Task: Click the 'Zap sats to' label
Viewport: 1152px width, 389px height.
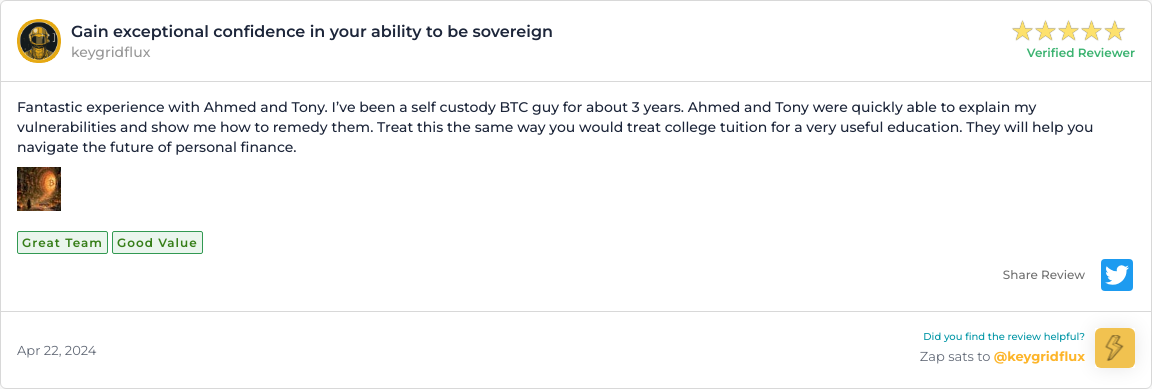Action: pos(954,357)
